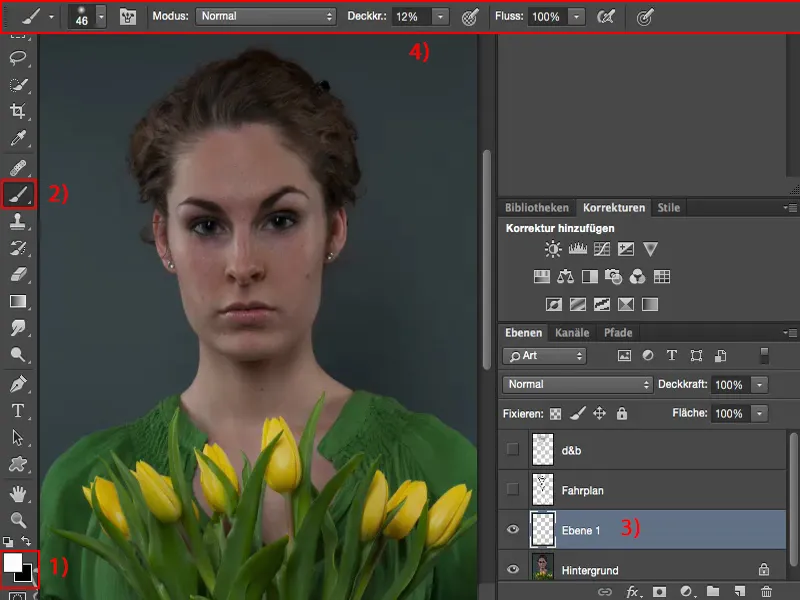This screenshot has height=600, width=800.
Task: Open the Fluss flow slider arrow
Action: [x=577, y=17]
